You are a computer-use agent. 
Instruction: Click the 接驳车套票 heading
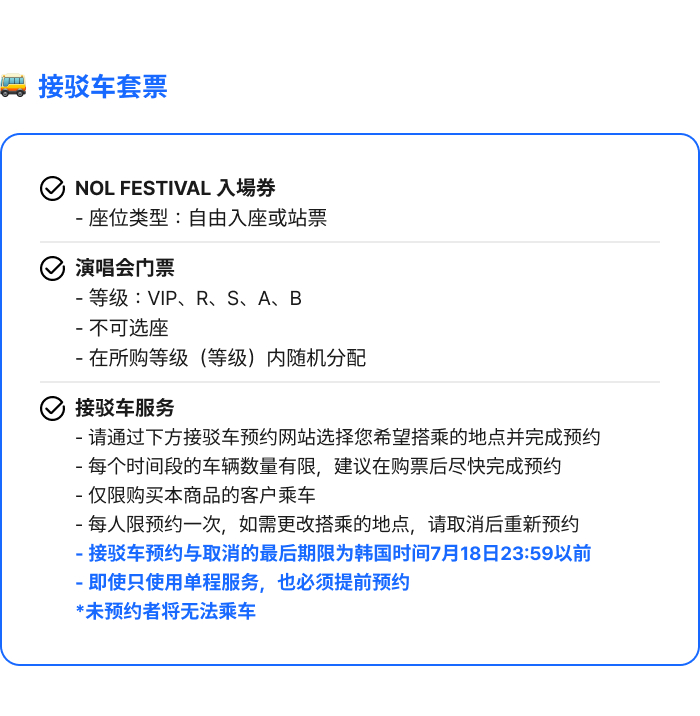pos(103,86)
